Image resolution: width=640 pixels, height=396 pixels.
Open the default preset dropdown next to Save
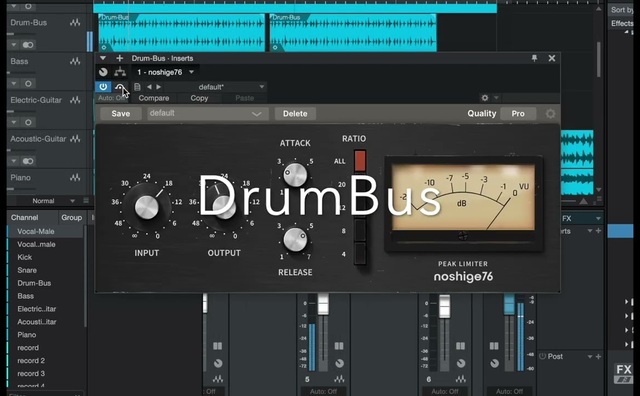(x=208, y=113)
